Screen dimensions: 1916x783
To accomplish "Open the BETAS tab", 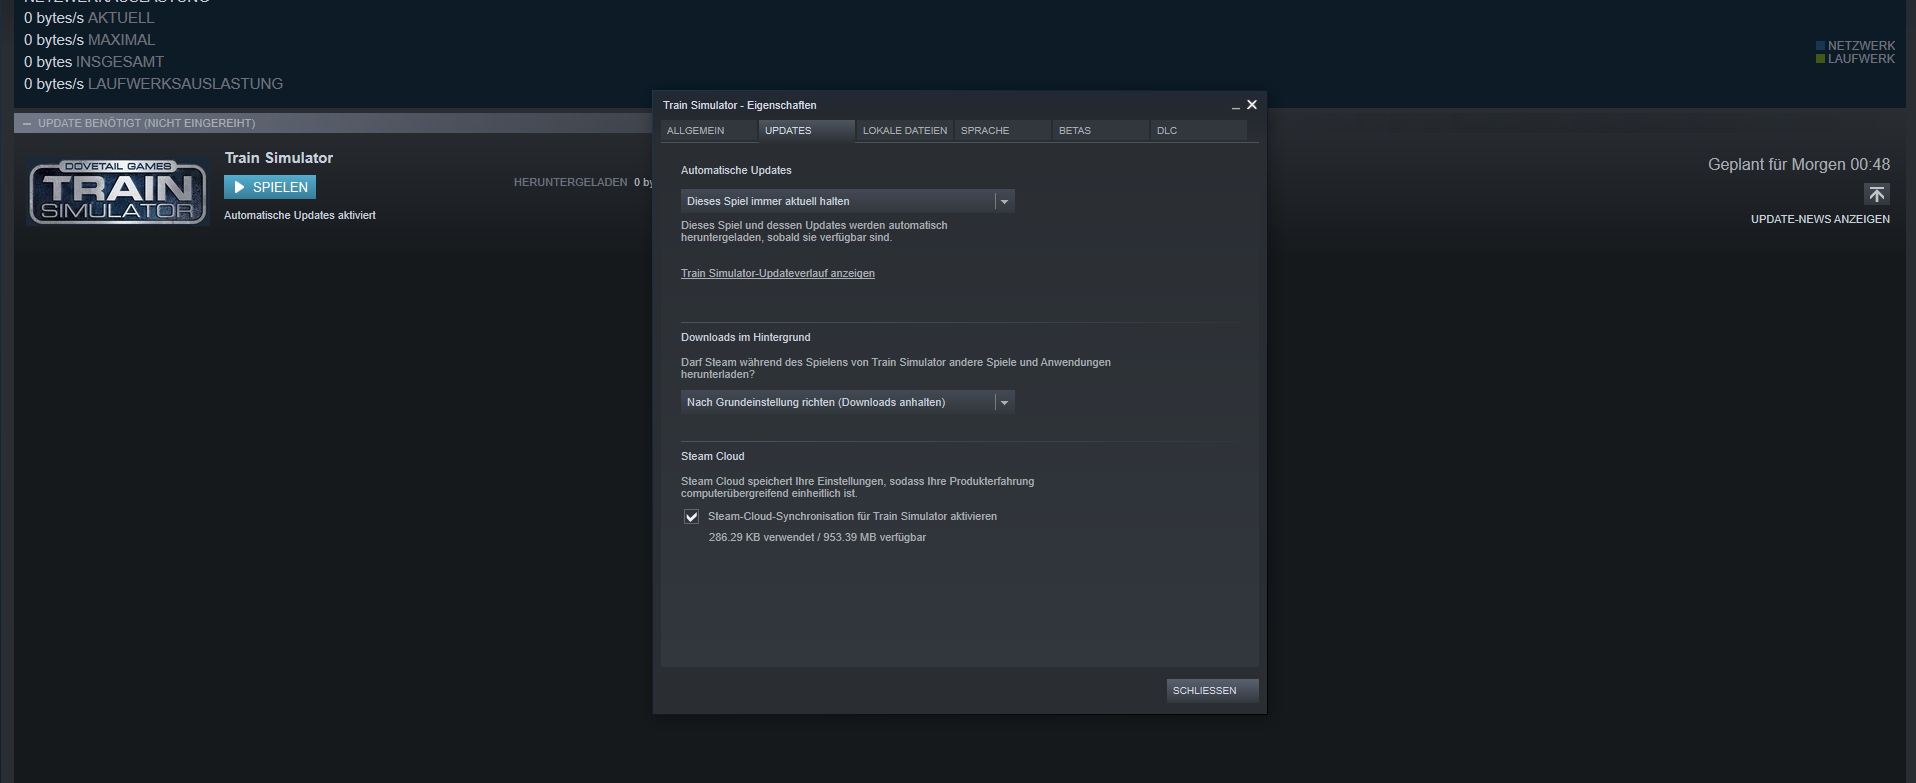I will (1100, 131).
